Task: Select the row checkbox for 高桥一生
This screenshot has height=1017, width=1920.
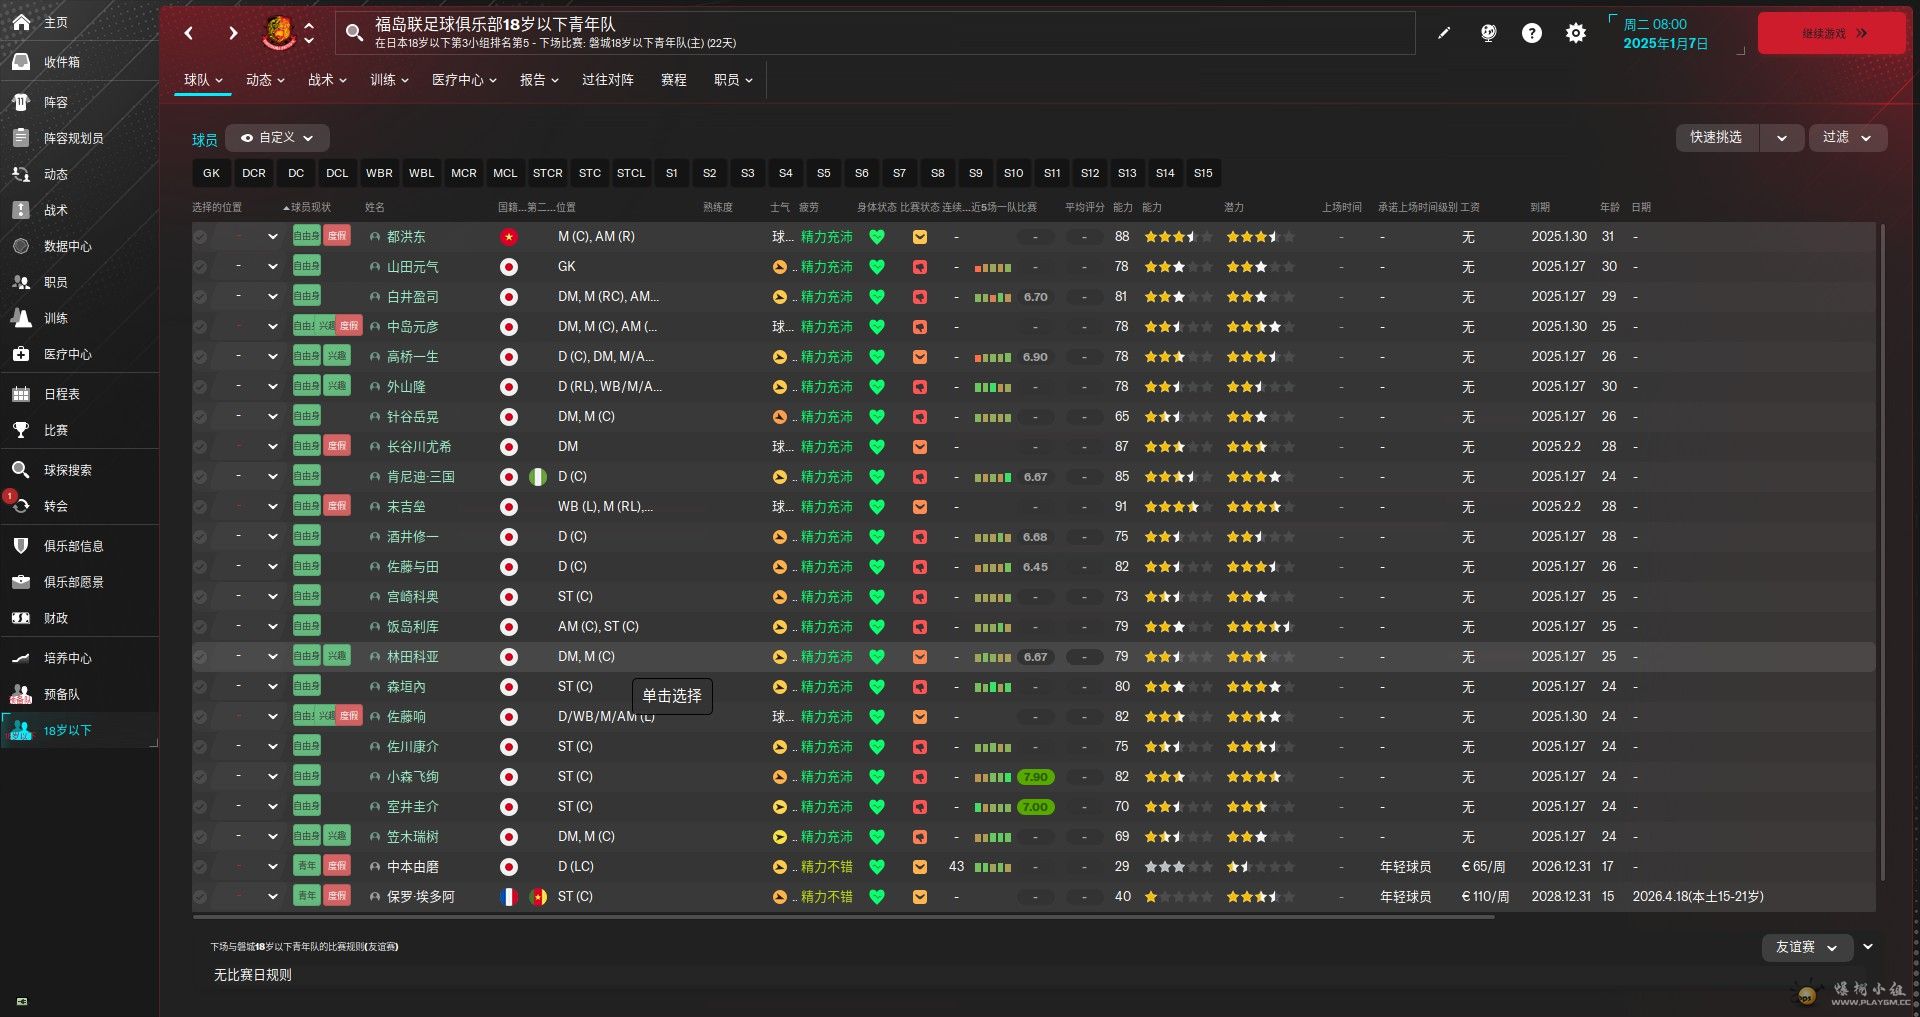Action: click(x=200, y=357)
